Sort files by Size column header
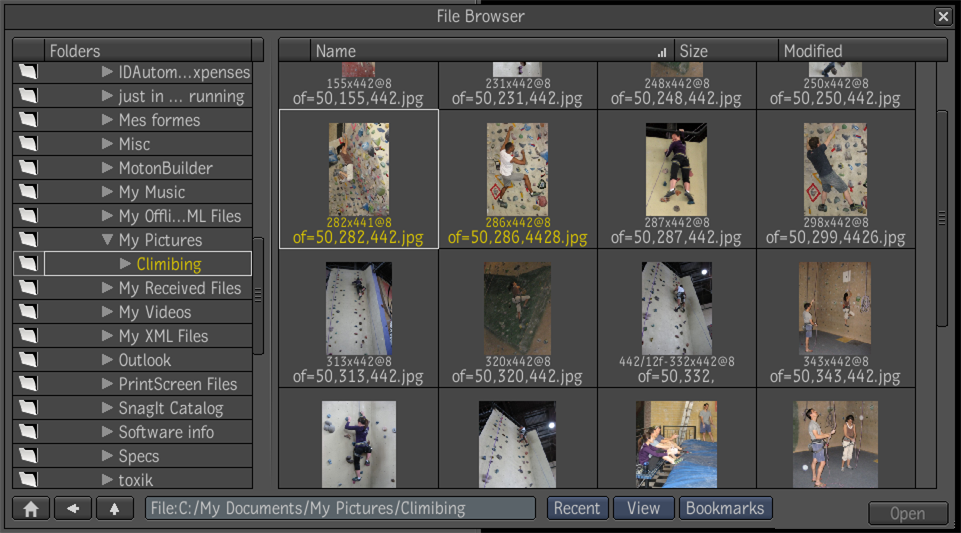This screenshot has width=961, height=533. [x=726, y=50]
